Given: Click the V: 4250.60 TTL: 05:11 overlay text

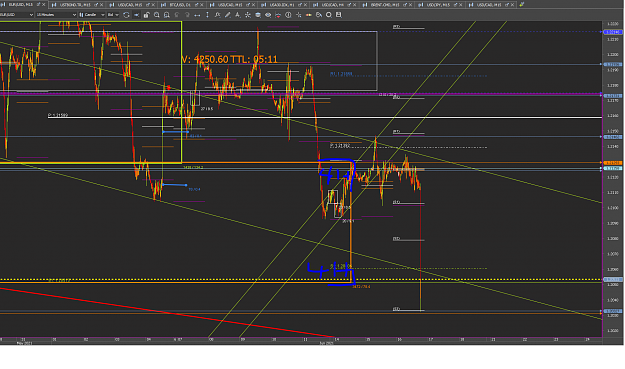Looking at the screenshot, I should click(x=229, y=59).
